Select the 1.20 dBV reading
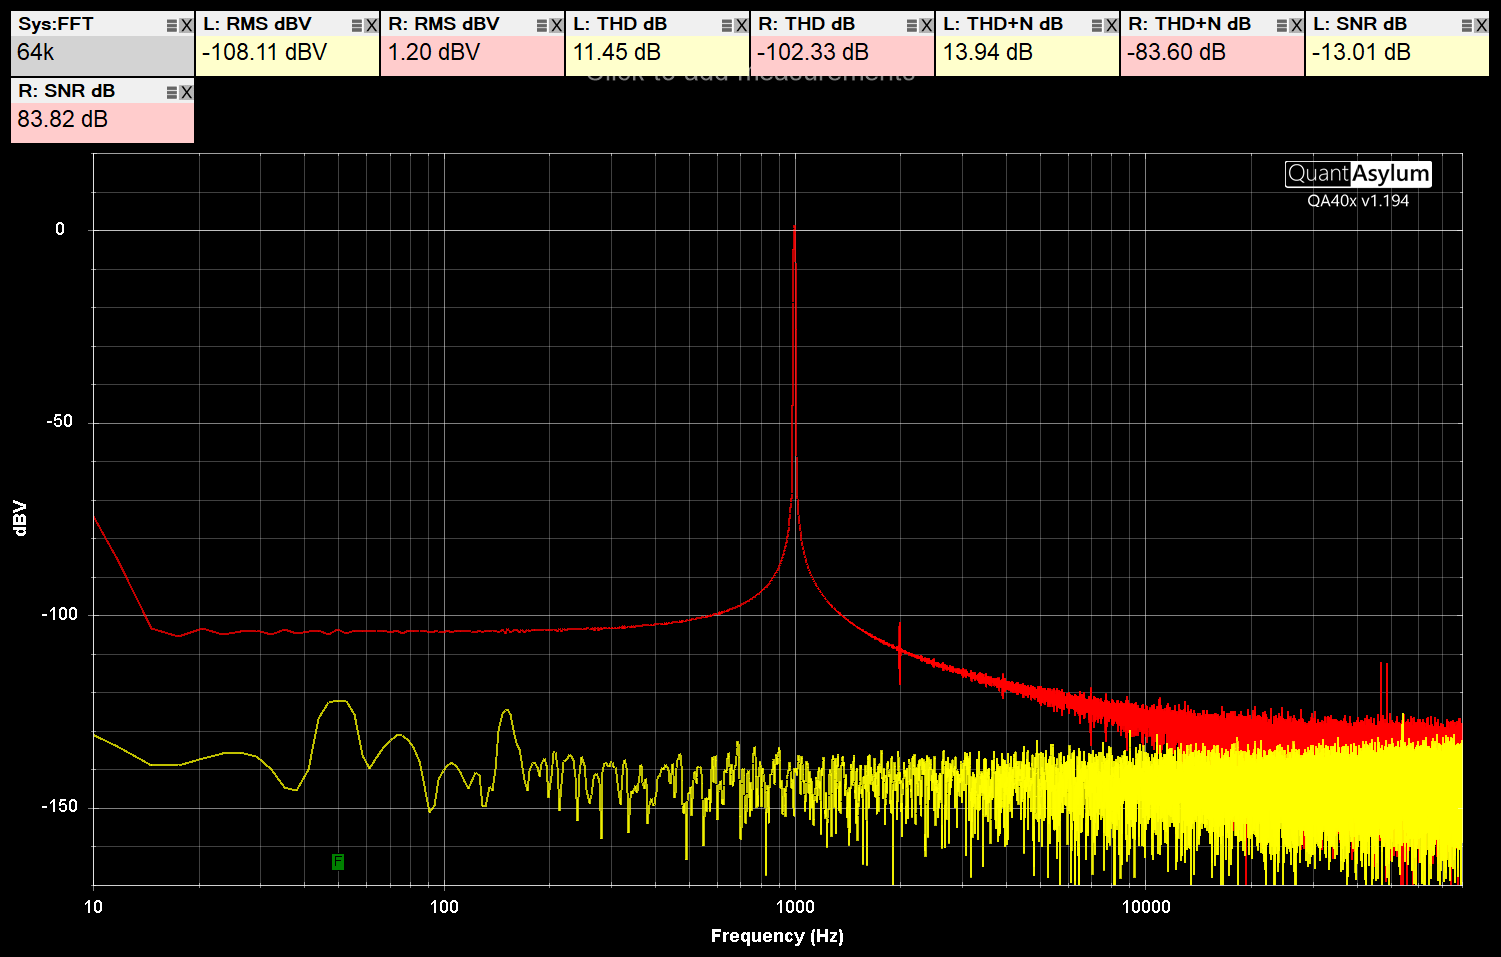The width and height of the screenshot is (1501, 957). 434,52
